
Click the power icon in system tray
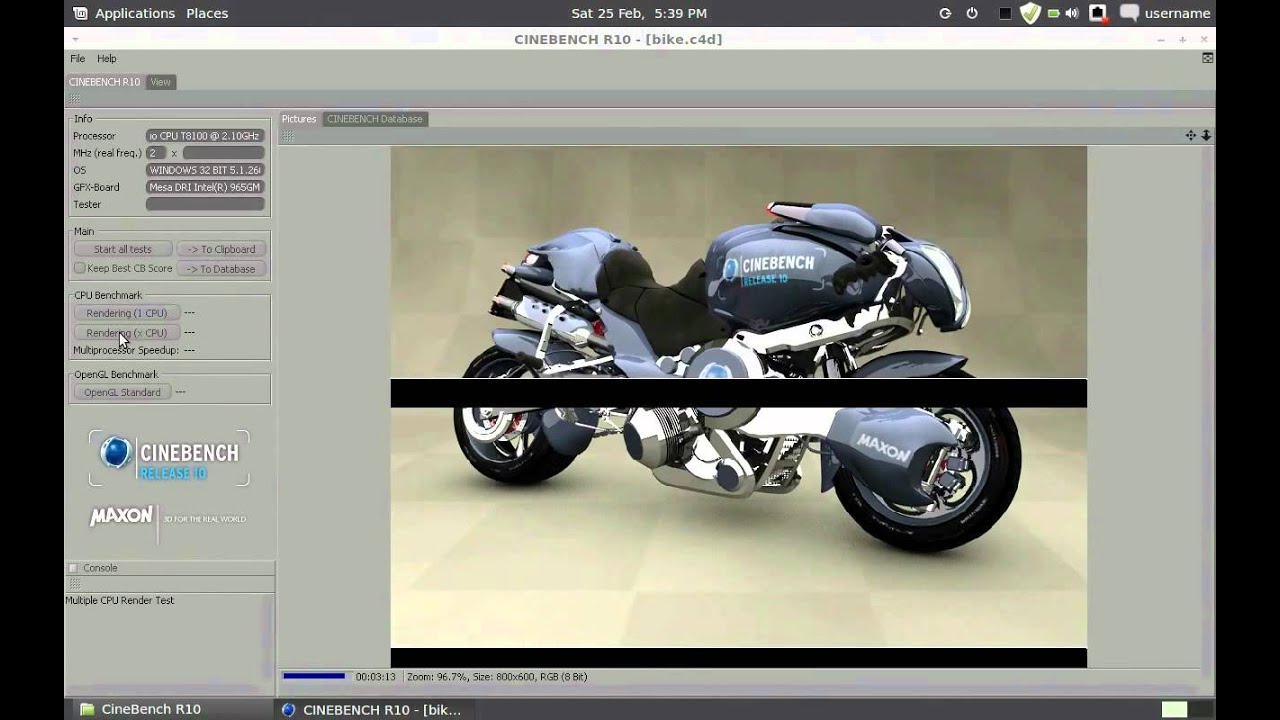(972, 13)
